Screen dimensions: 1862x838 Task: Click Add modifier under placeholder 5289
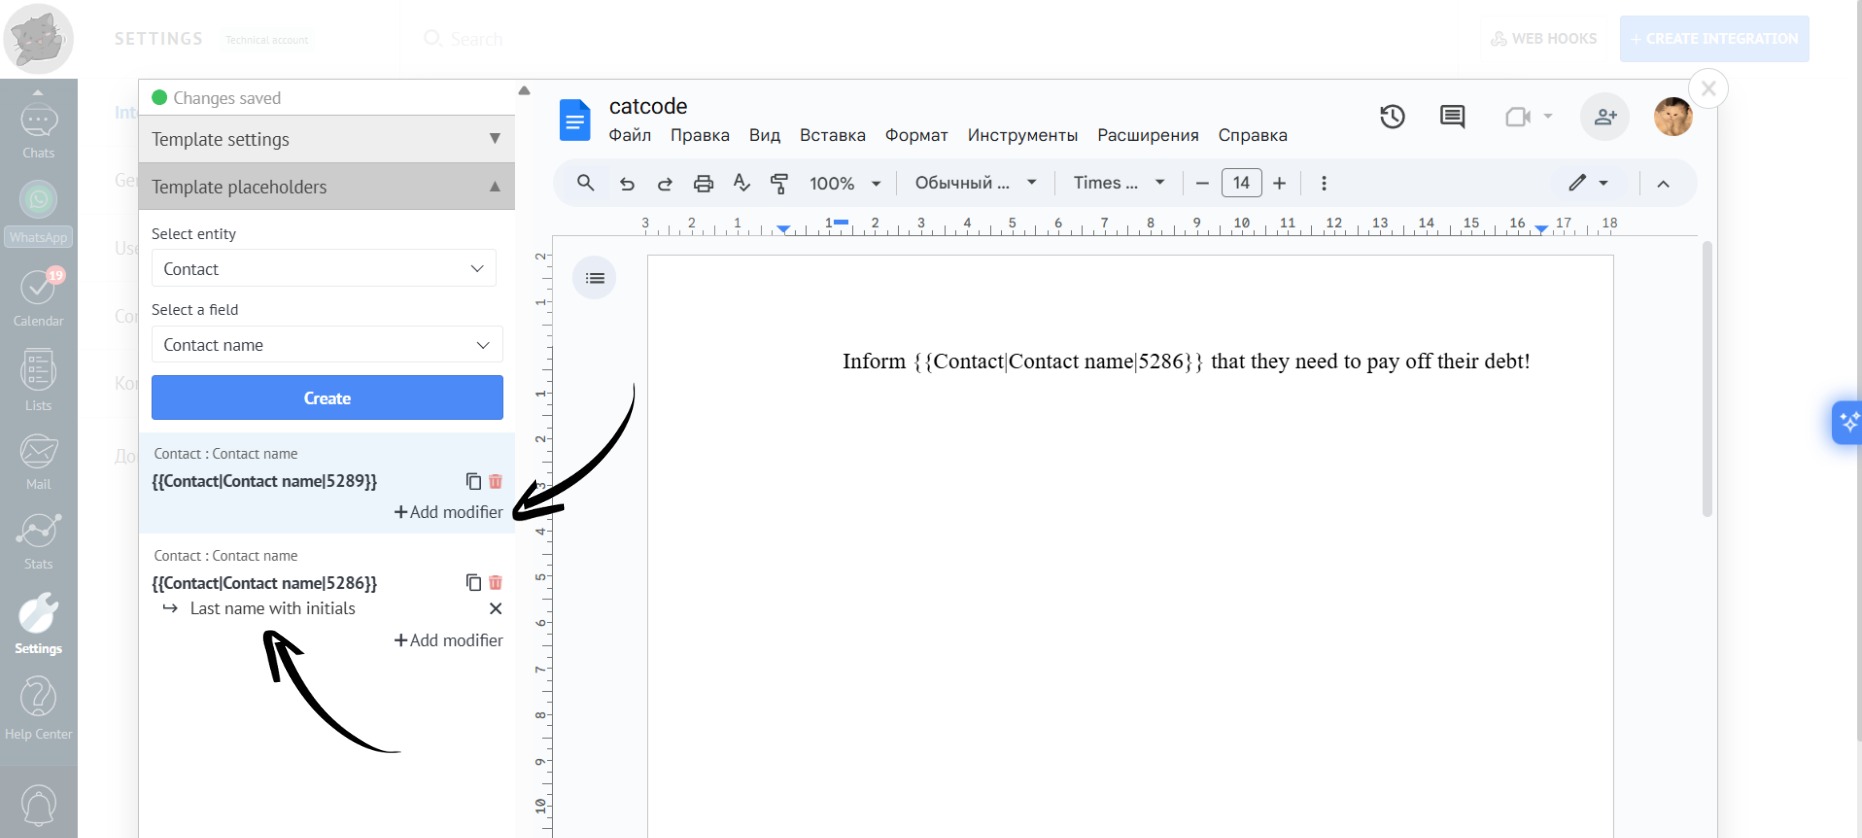coord(449,512)
